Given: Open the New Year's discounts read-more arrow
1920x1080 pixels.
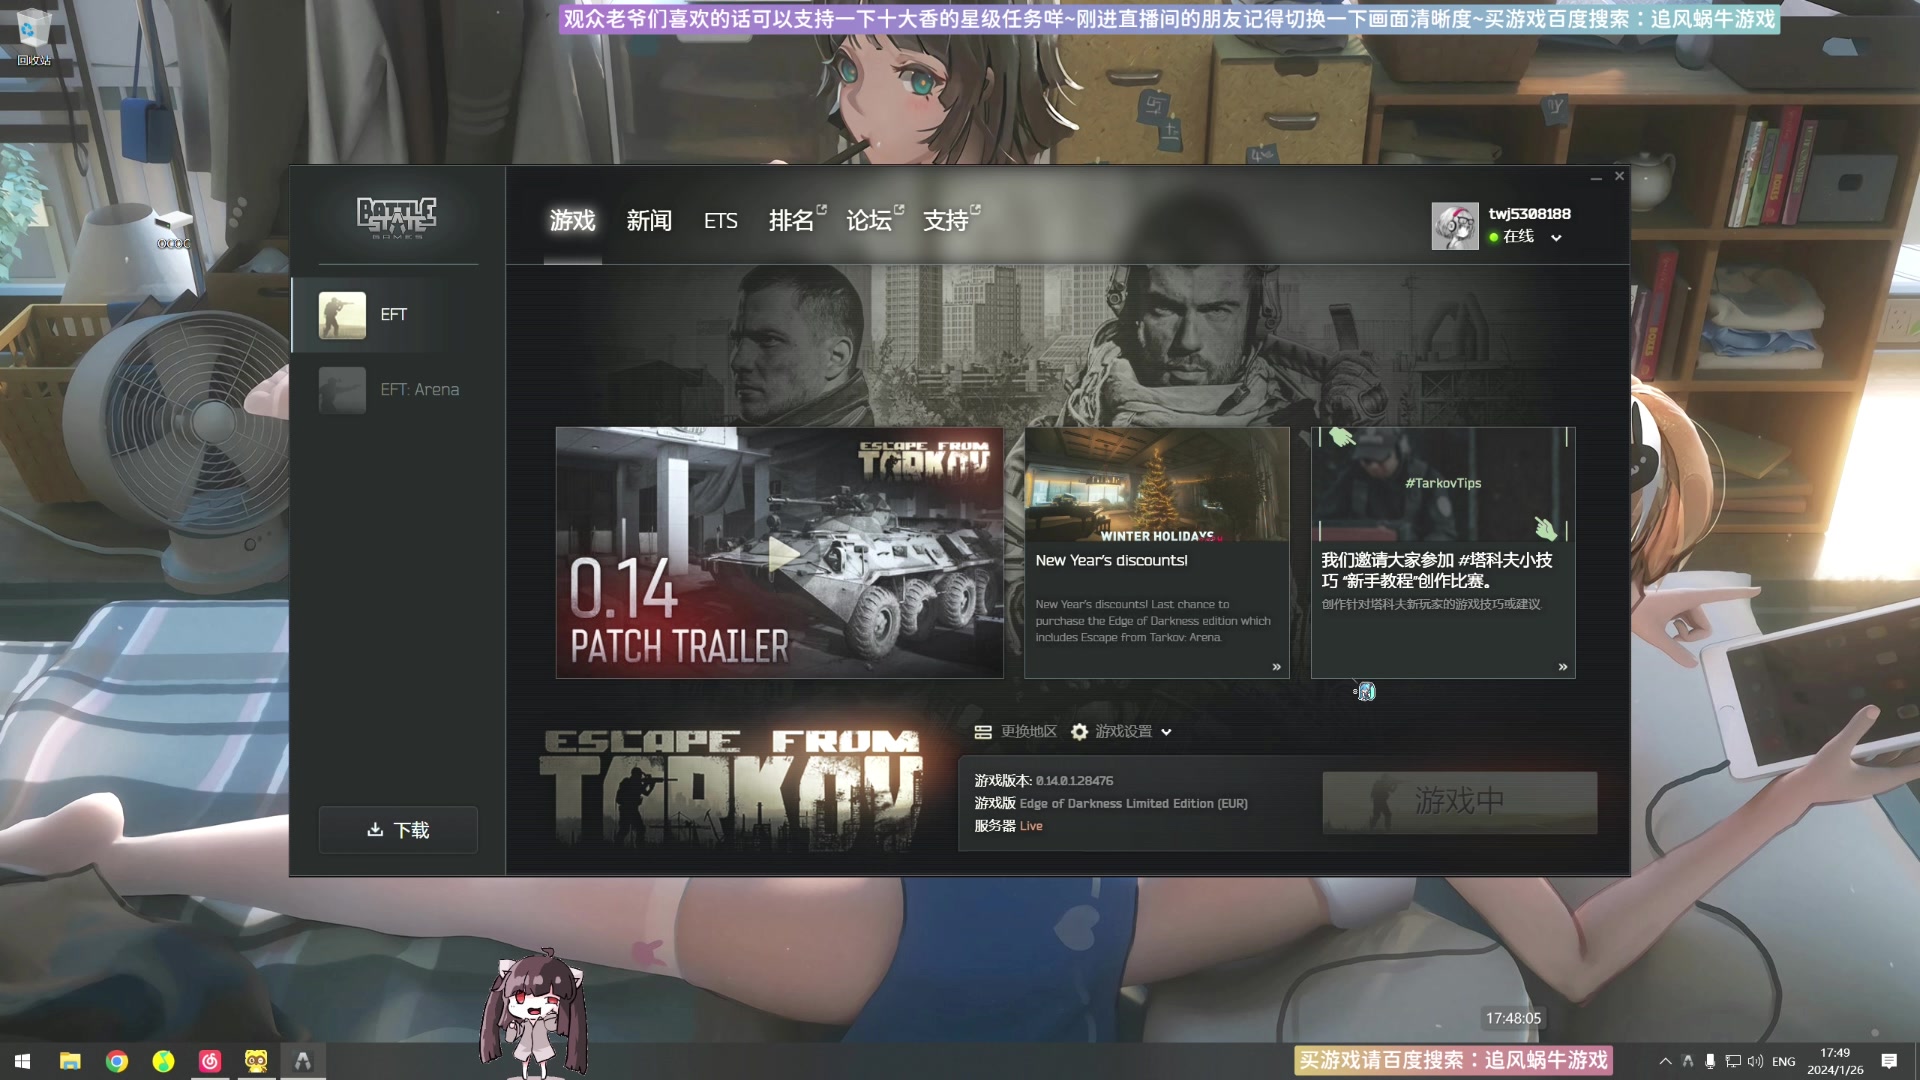Looking at the screenshot, I should click(1277, 667).
